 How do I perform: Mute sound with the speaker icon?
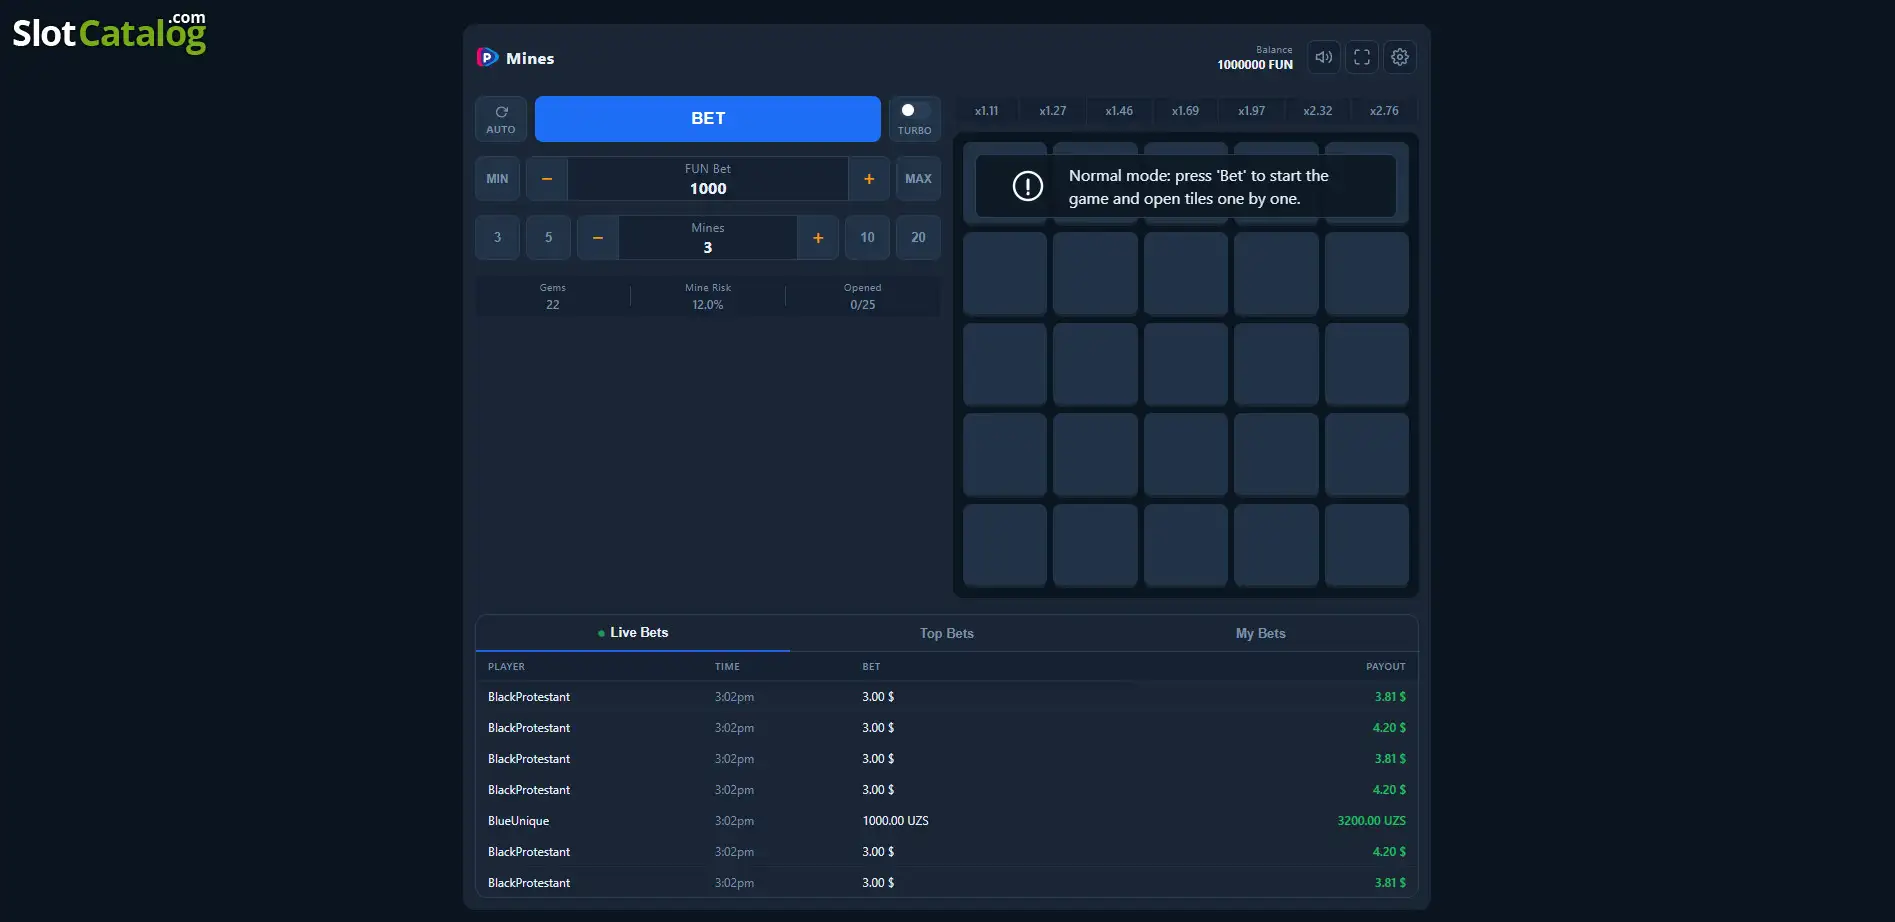pyautogui.click(x=1323, y=57)
